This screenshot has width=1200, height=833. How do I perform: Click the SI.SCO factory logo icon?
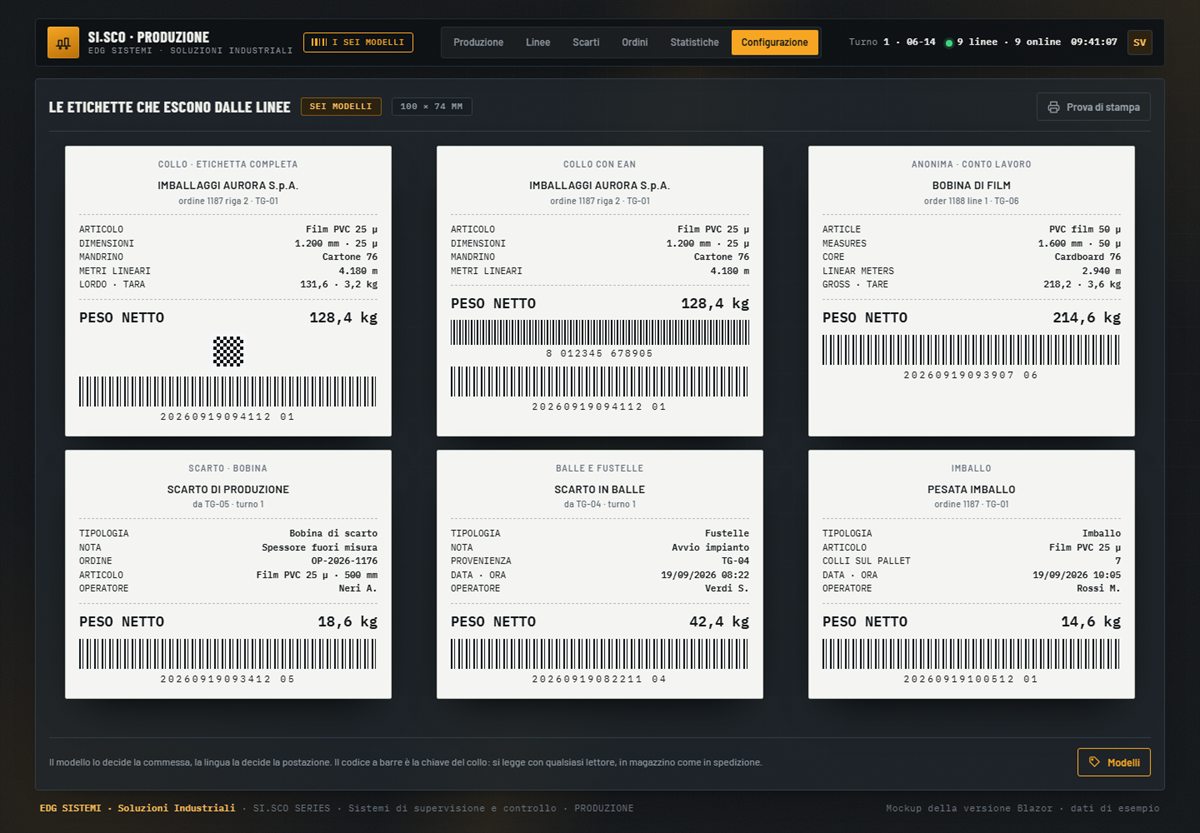pyautogui.click(x=63, y=43)
